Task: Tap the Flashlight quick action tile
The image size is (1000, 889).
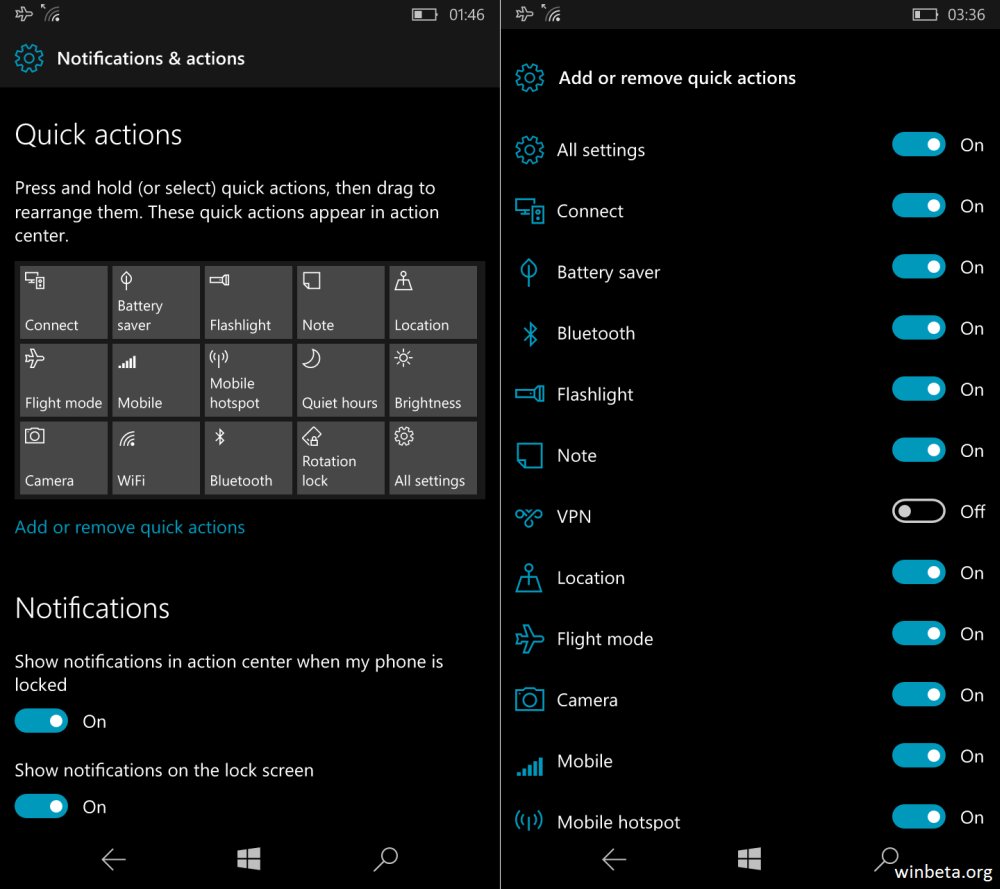Action: point(248,302)
